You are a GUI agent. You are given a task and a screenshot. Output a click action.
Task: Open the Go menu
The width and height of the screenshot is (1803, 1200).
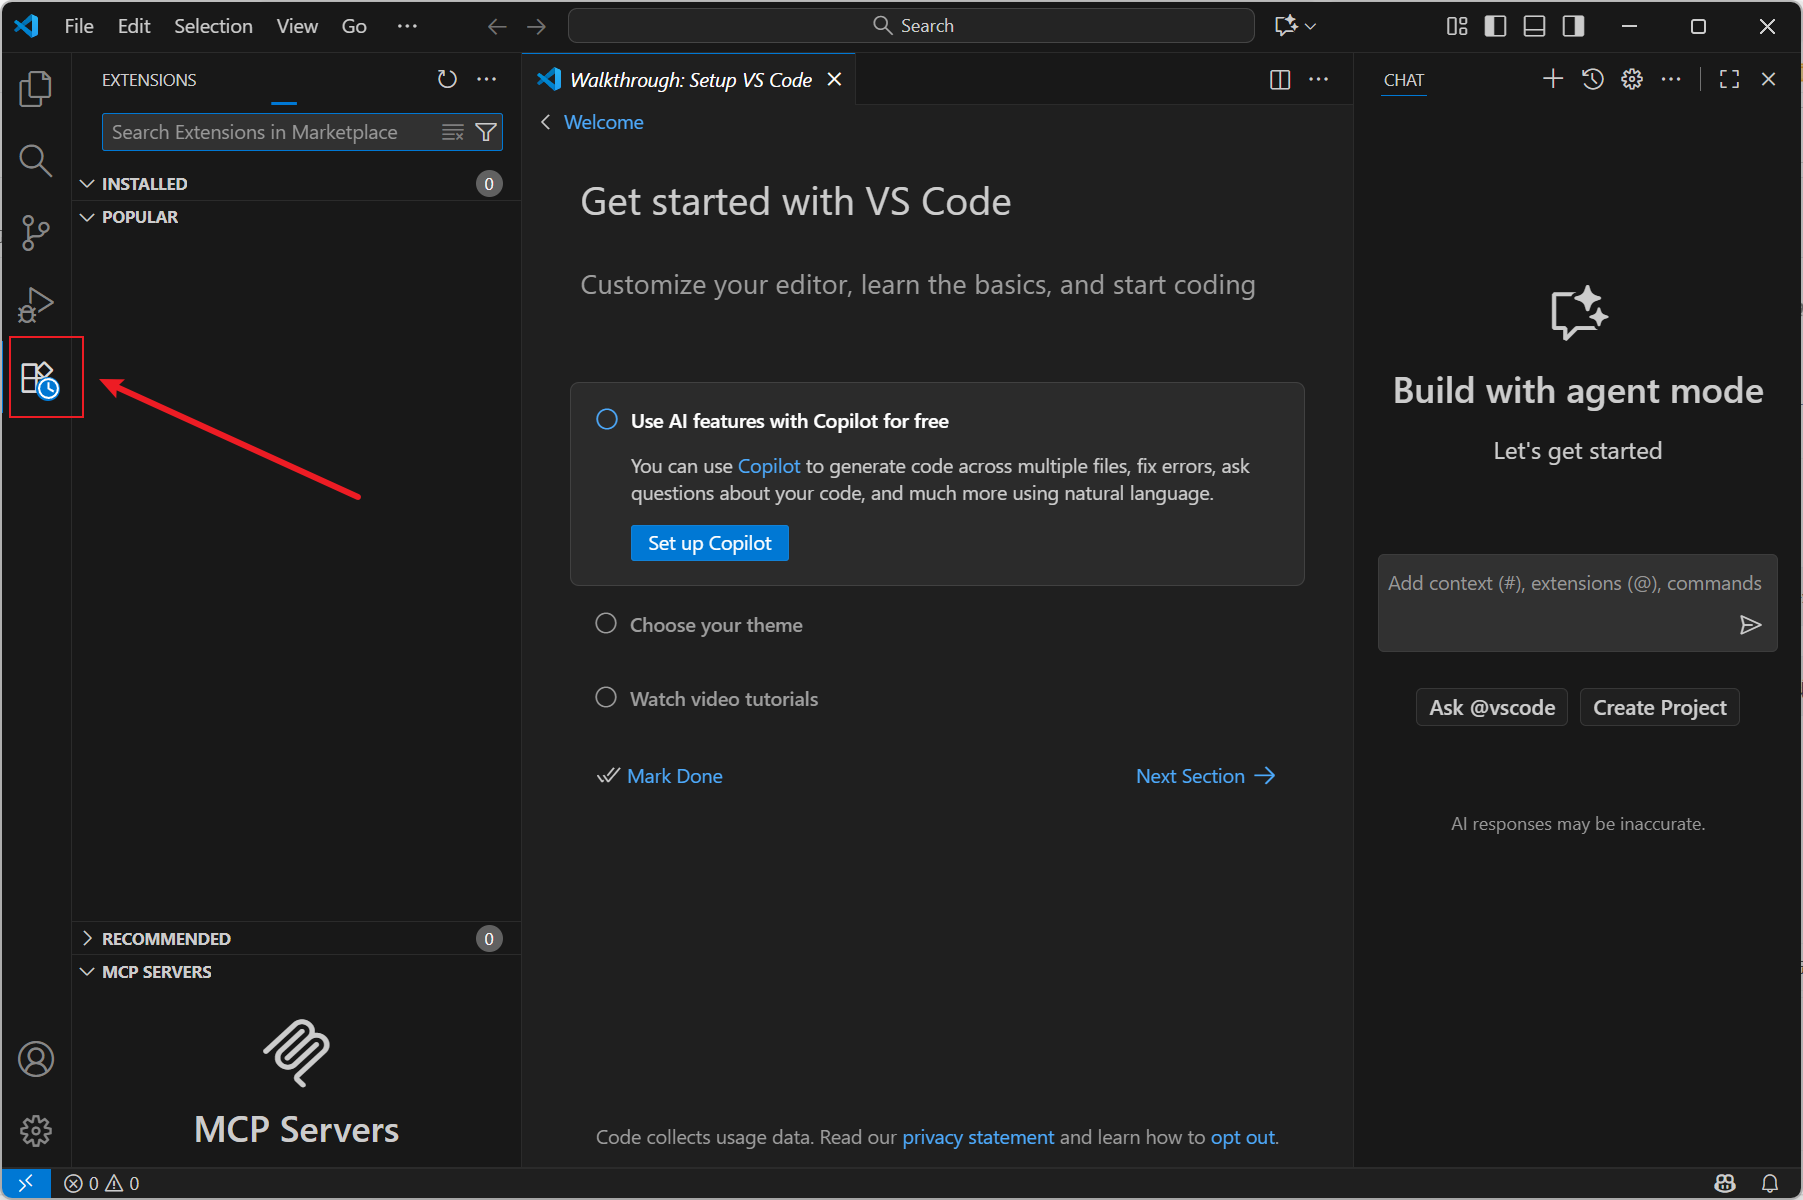[354, 26]
